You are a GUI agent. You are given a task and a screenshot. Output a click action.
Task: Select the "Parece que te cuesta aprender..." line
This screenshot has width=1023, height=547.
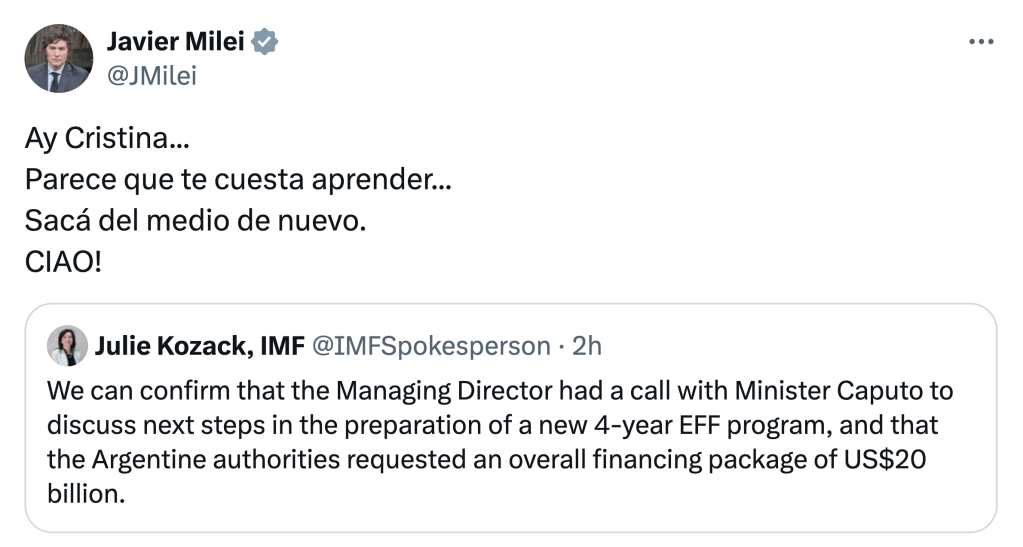[x=237, y=184]
